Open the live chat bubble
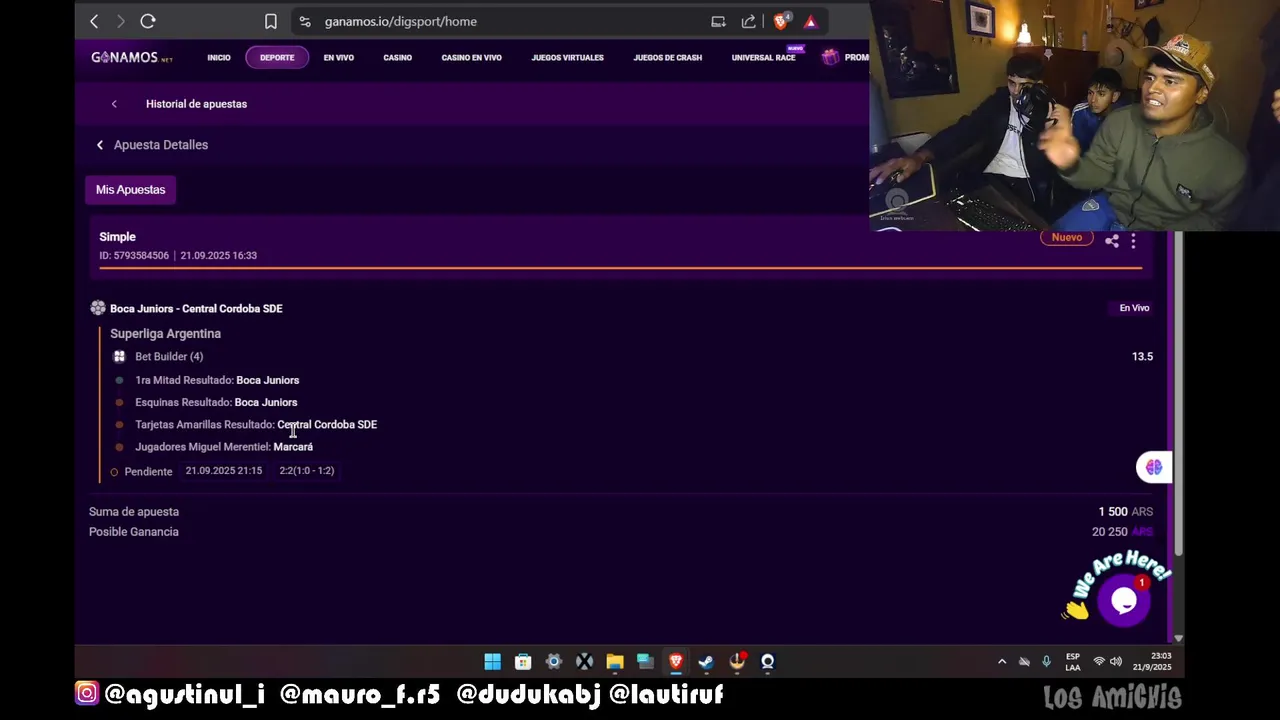The image size is (1280, 720). click(x=1123, y=600)
